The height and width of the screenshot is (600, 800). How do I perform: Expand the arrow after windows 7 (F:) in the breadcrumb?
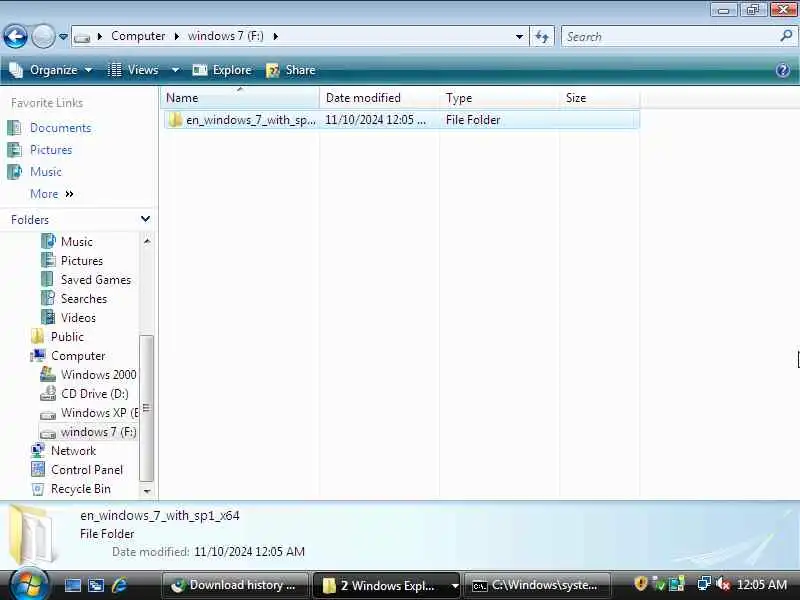click(276, 37)
